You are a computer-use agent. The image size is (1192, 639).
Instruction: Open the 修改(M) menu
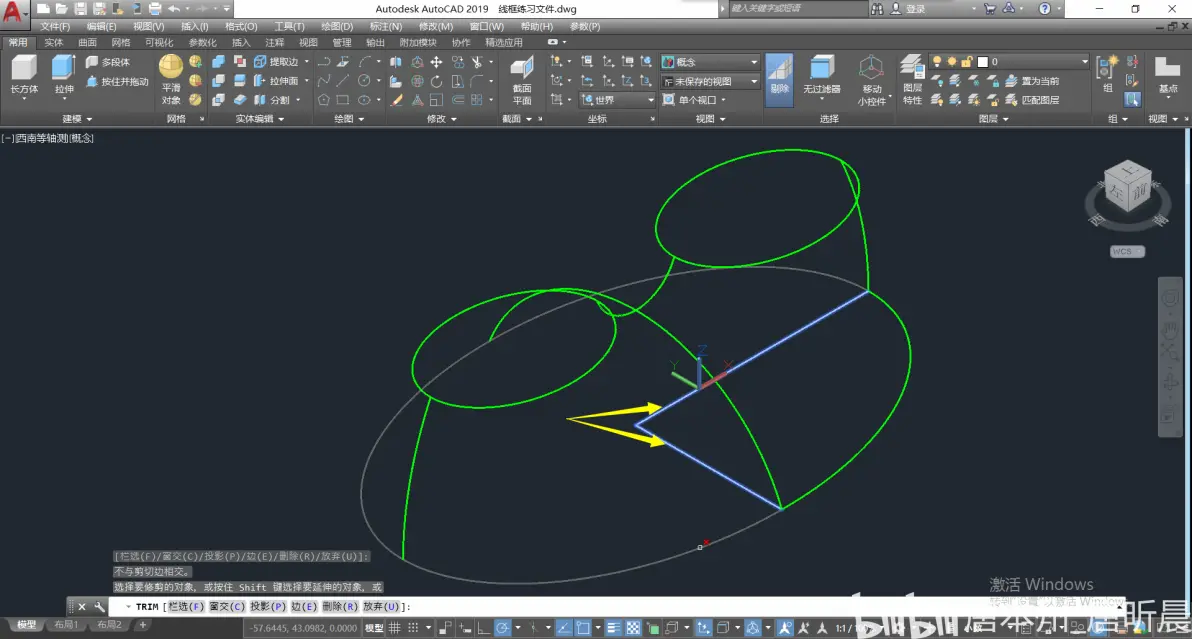tap(436, 27)
